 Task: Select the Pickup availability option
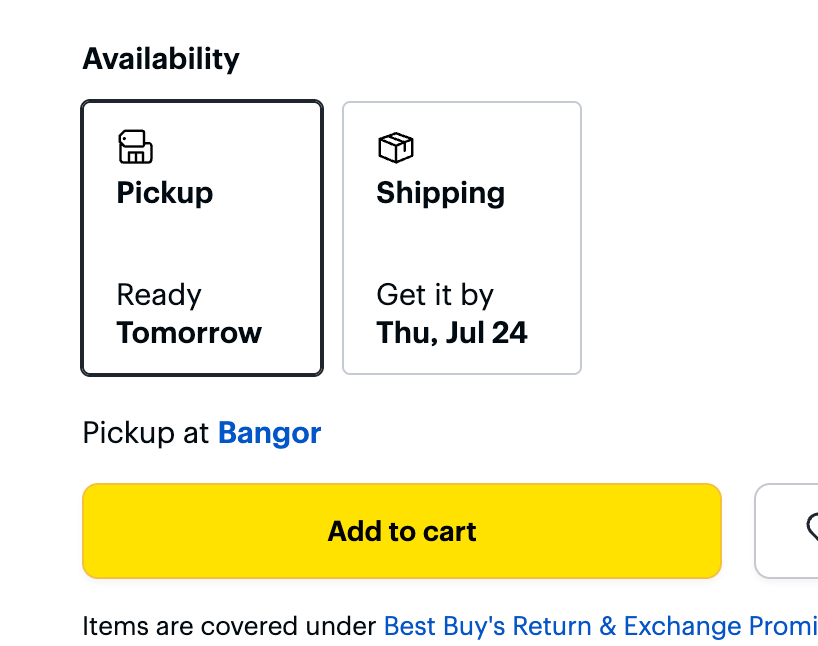coord(201,237)
